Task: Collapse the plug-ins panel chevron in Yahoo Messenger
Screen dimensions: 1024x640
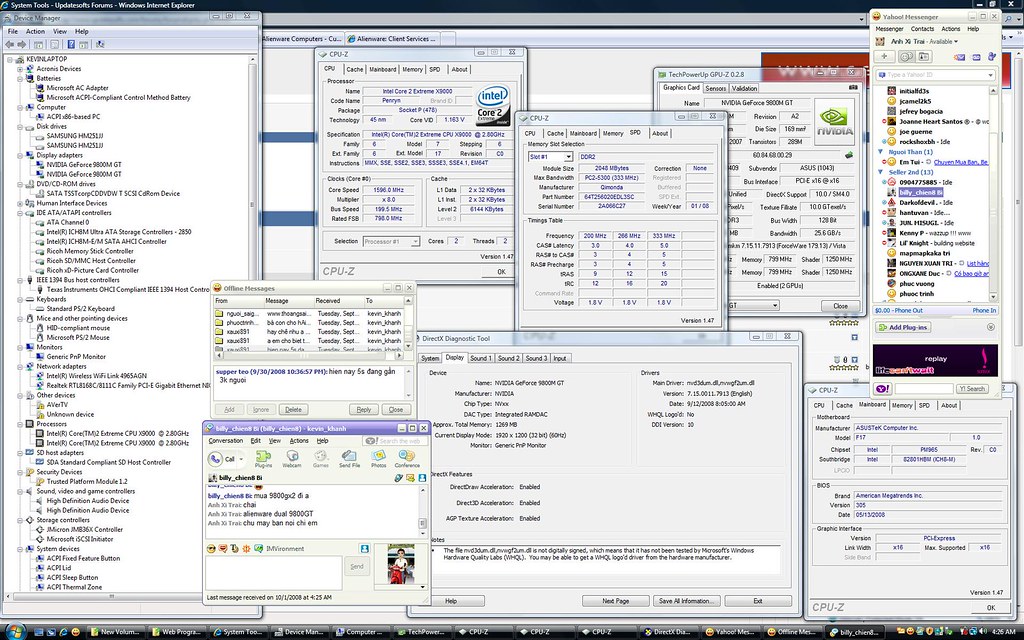Action: click(991, 327)
